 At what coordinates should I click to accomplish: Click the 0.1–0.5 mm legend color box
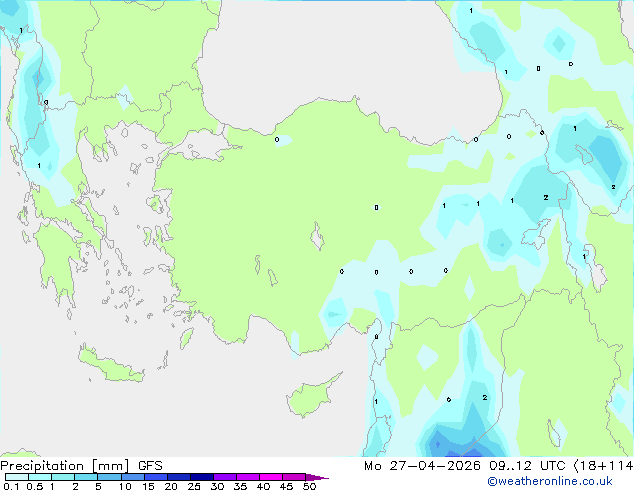tap(17, 477)
